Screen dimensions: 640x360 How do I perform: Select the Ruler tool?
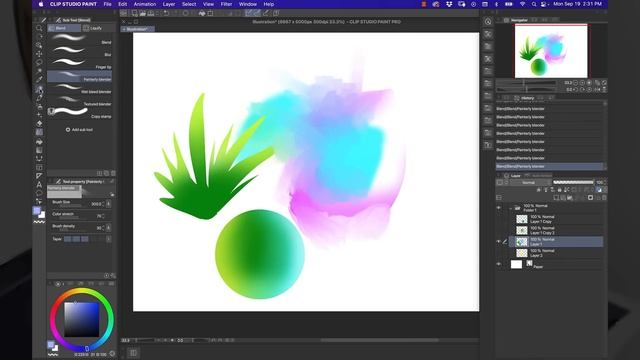point(39,176)
